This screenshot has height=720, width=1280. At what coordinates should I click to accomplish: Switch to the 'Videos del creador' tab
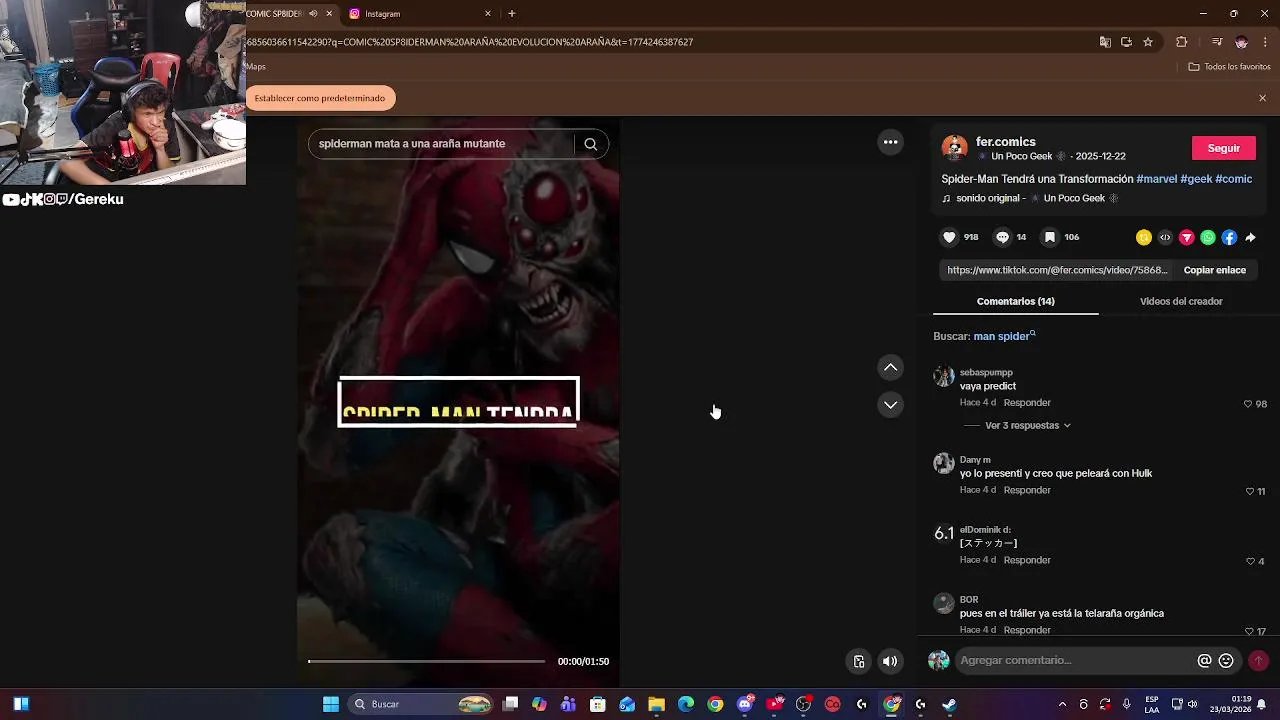click(x=1181, y=301)
